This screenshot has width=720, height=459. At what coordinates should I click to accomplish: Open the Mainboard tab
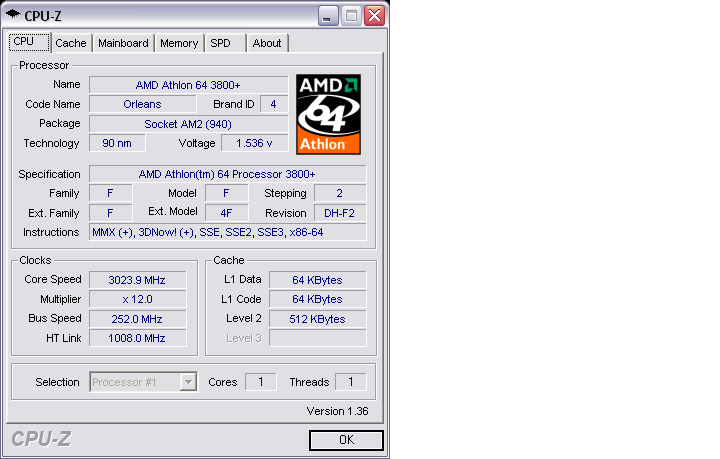click(123, 43)
